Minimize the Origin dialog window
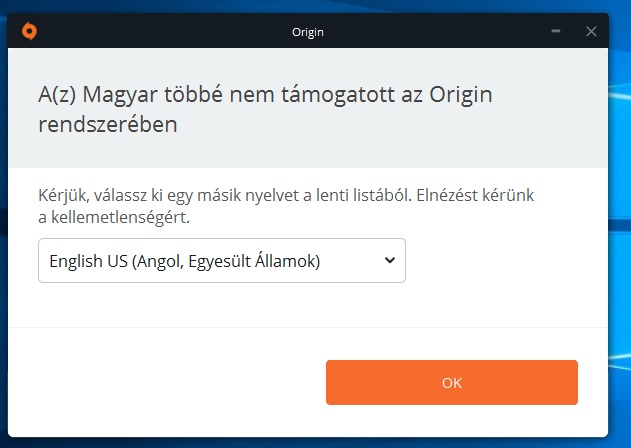 coord(556,31)
